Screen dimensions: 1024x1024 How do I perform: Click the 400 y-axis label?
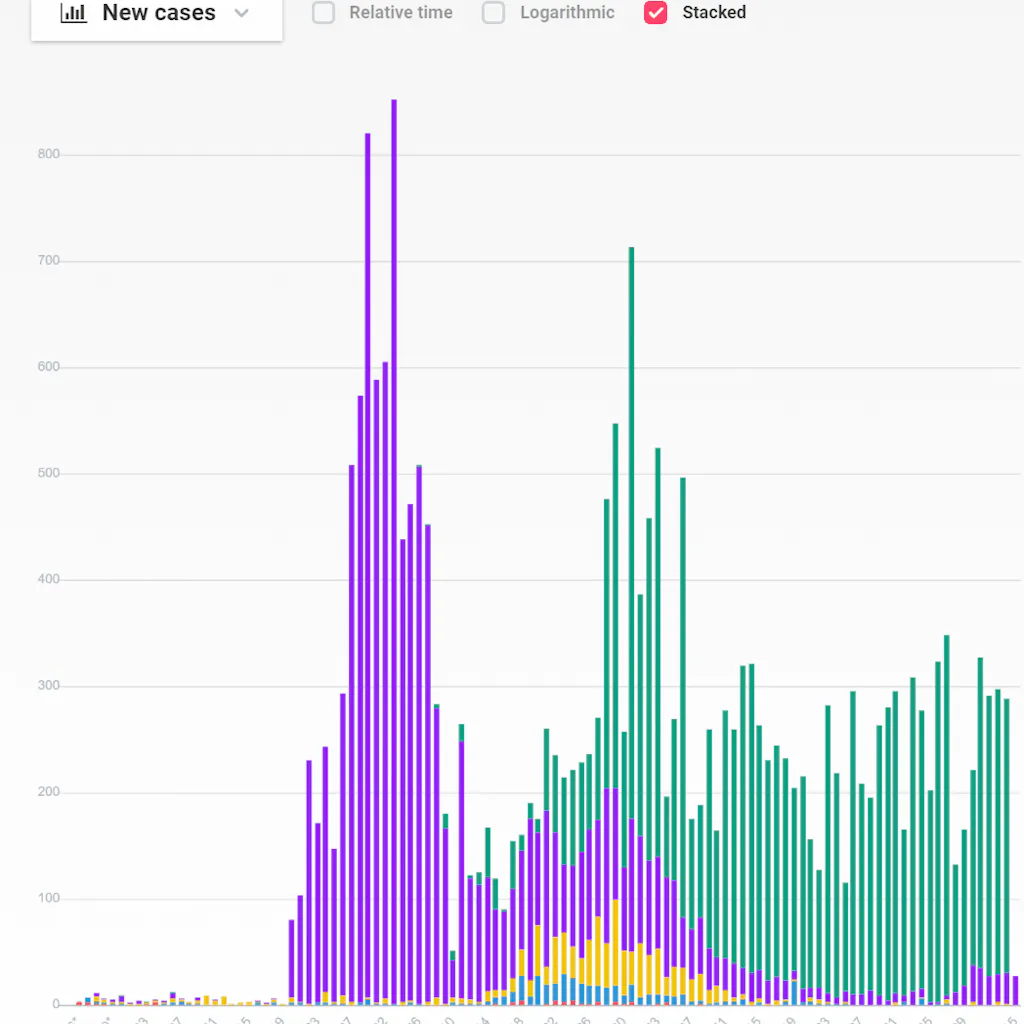coord(48,579)
